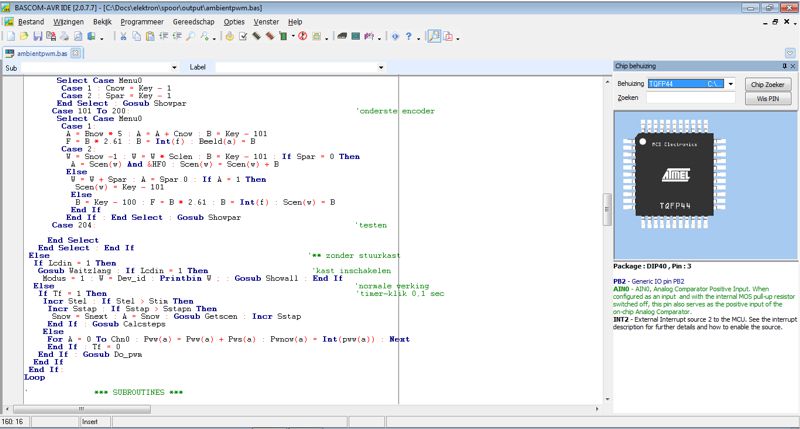Viewport: 800px width, 429px height.
Task: Open Replace with the toolbar icon
Action: [x=205, y=36]
